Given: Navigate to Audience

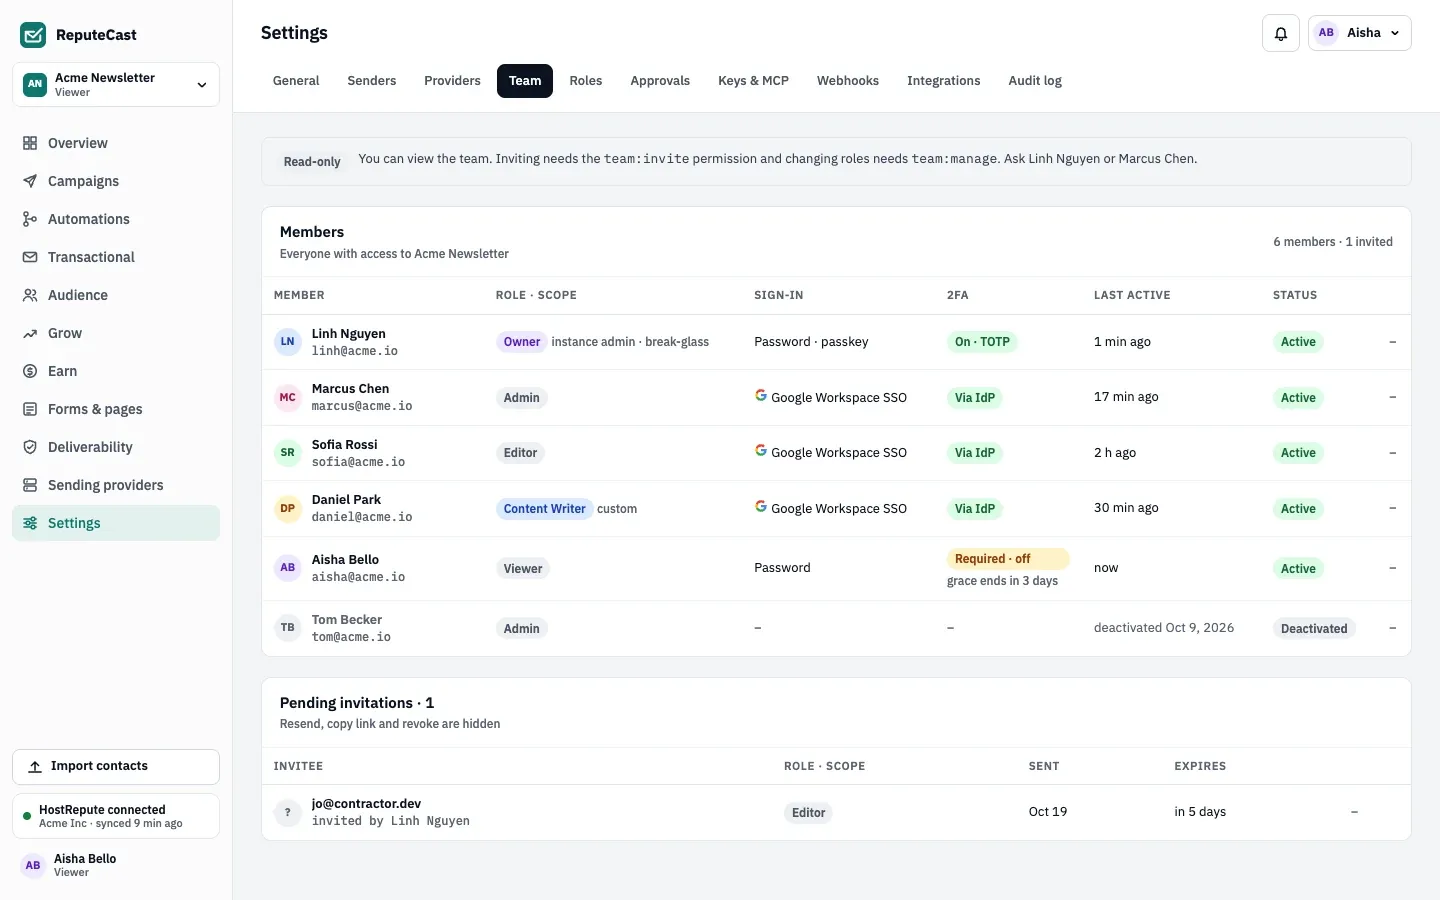Looking at the screenshot, I should [116, 295].
